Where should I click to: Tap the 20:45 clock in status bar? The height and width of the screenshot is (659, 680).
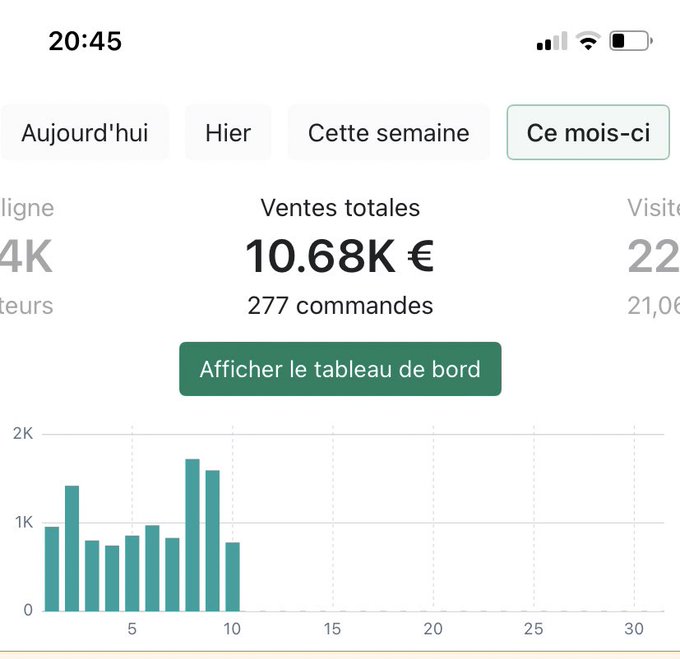pos(85,41)
